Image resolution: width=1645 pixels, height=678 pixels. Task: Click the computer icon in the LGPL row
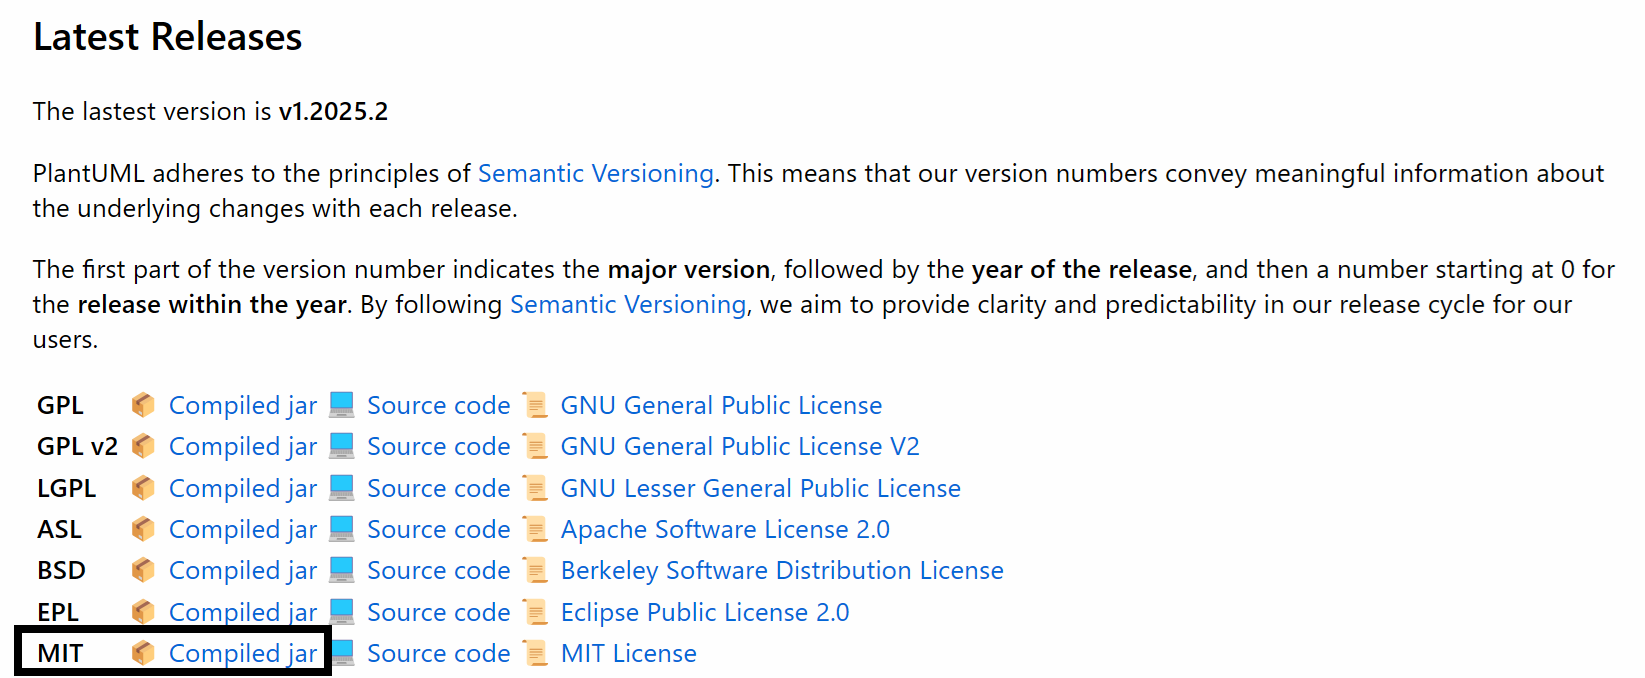click(342, 487)
